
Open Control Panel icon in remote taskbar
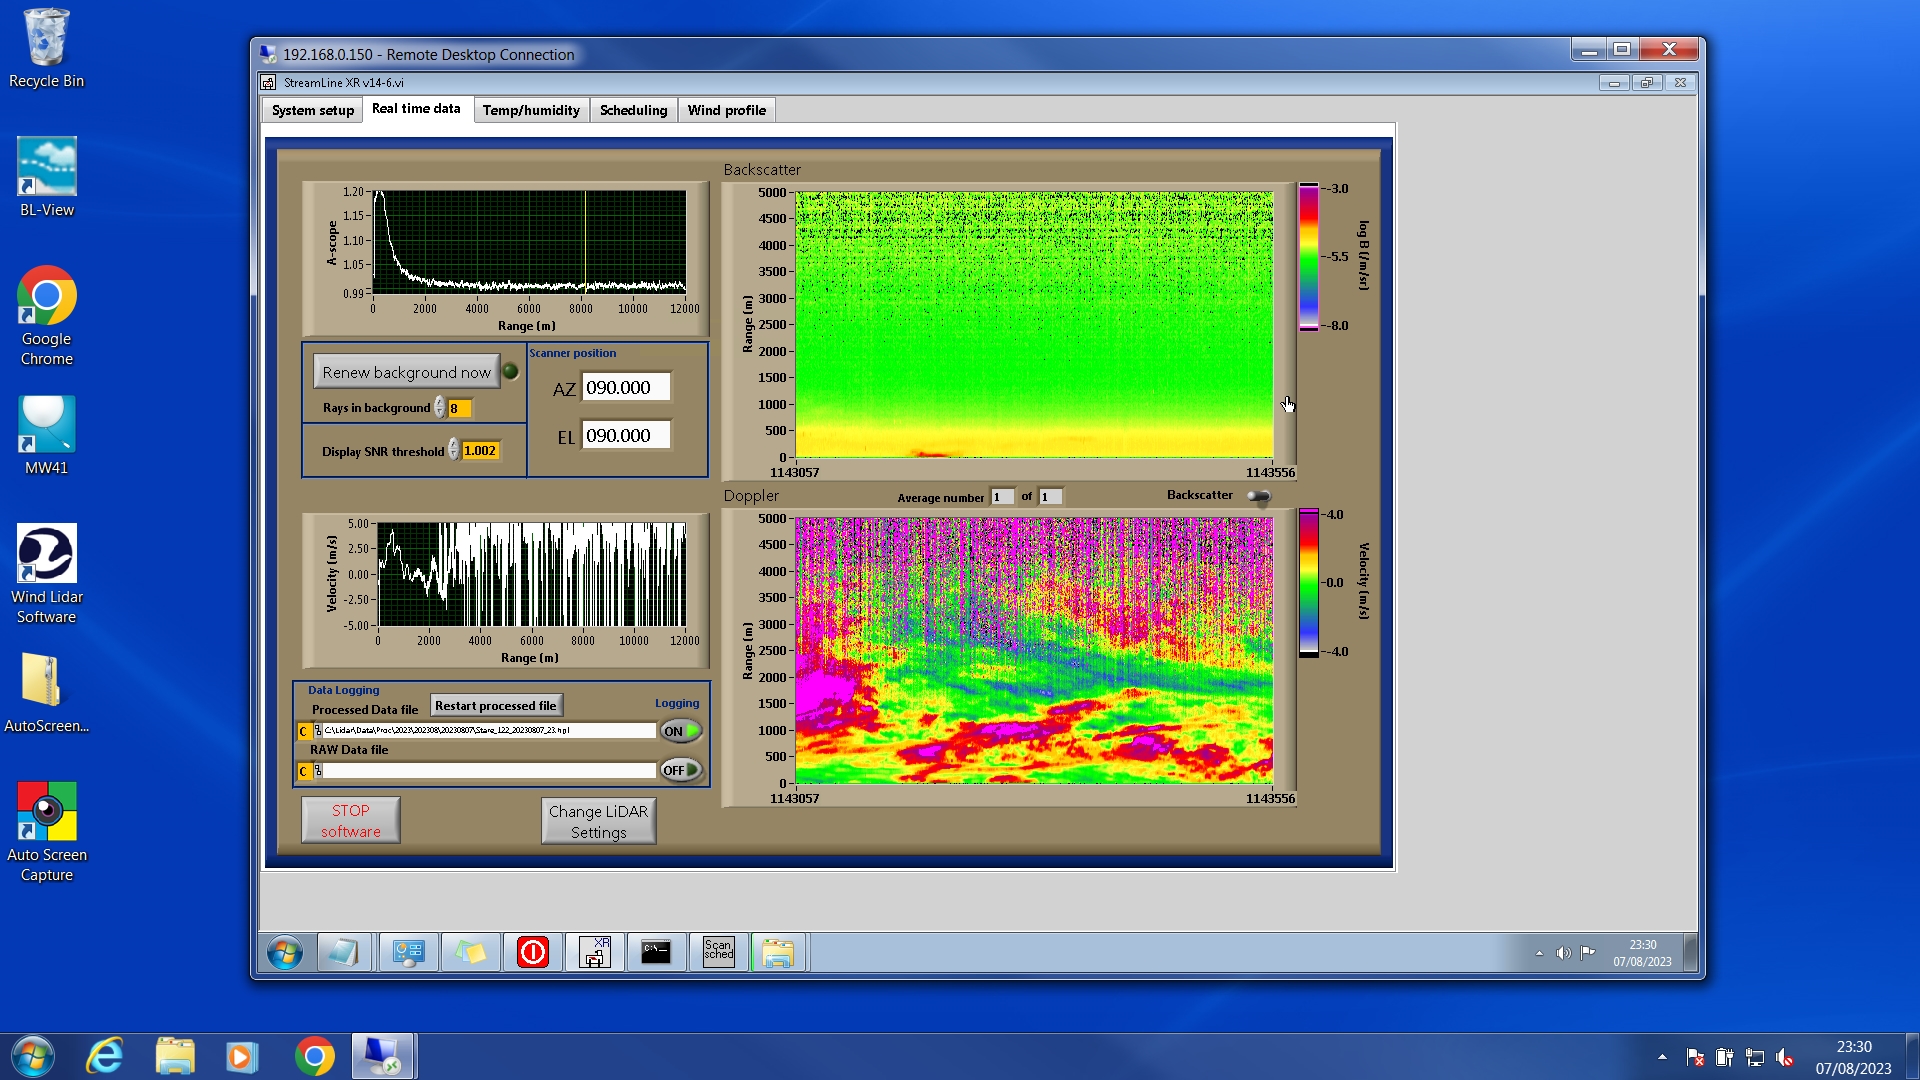[x=408, y=952]
